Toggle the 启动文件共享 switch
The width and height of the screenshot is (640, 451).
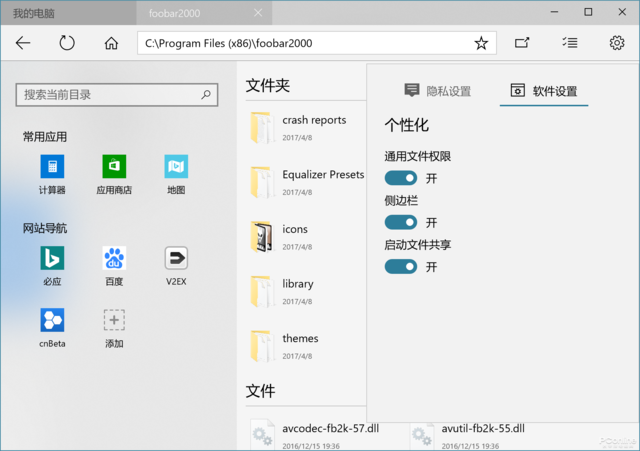pyautogui.click(x=401, y=267)
